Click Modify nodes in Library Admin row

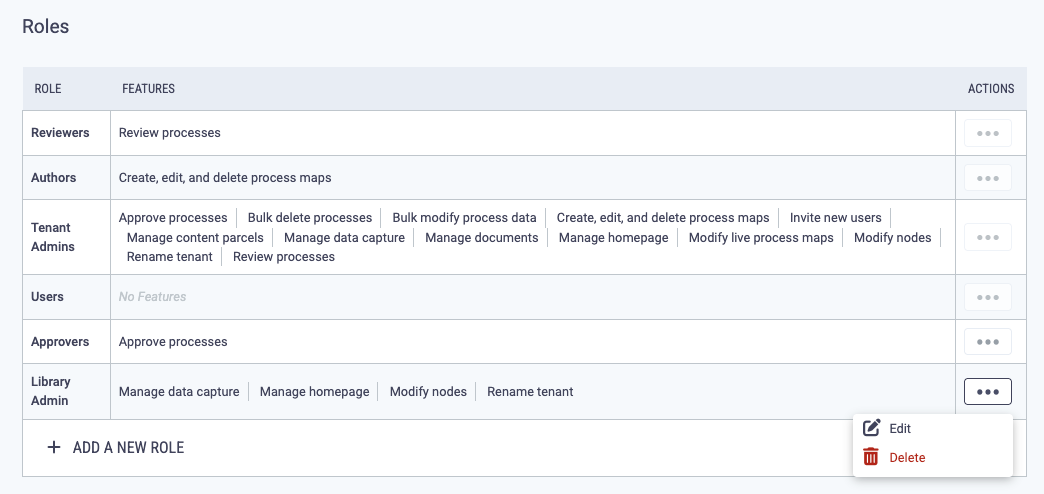point(428,391)
